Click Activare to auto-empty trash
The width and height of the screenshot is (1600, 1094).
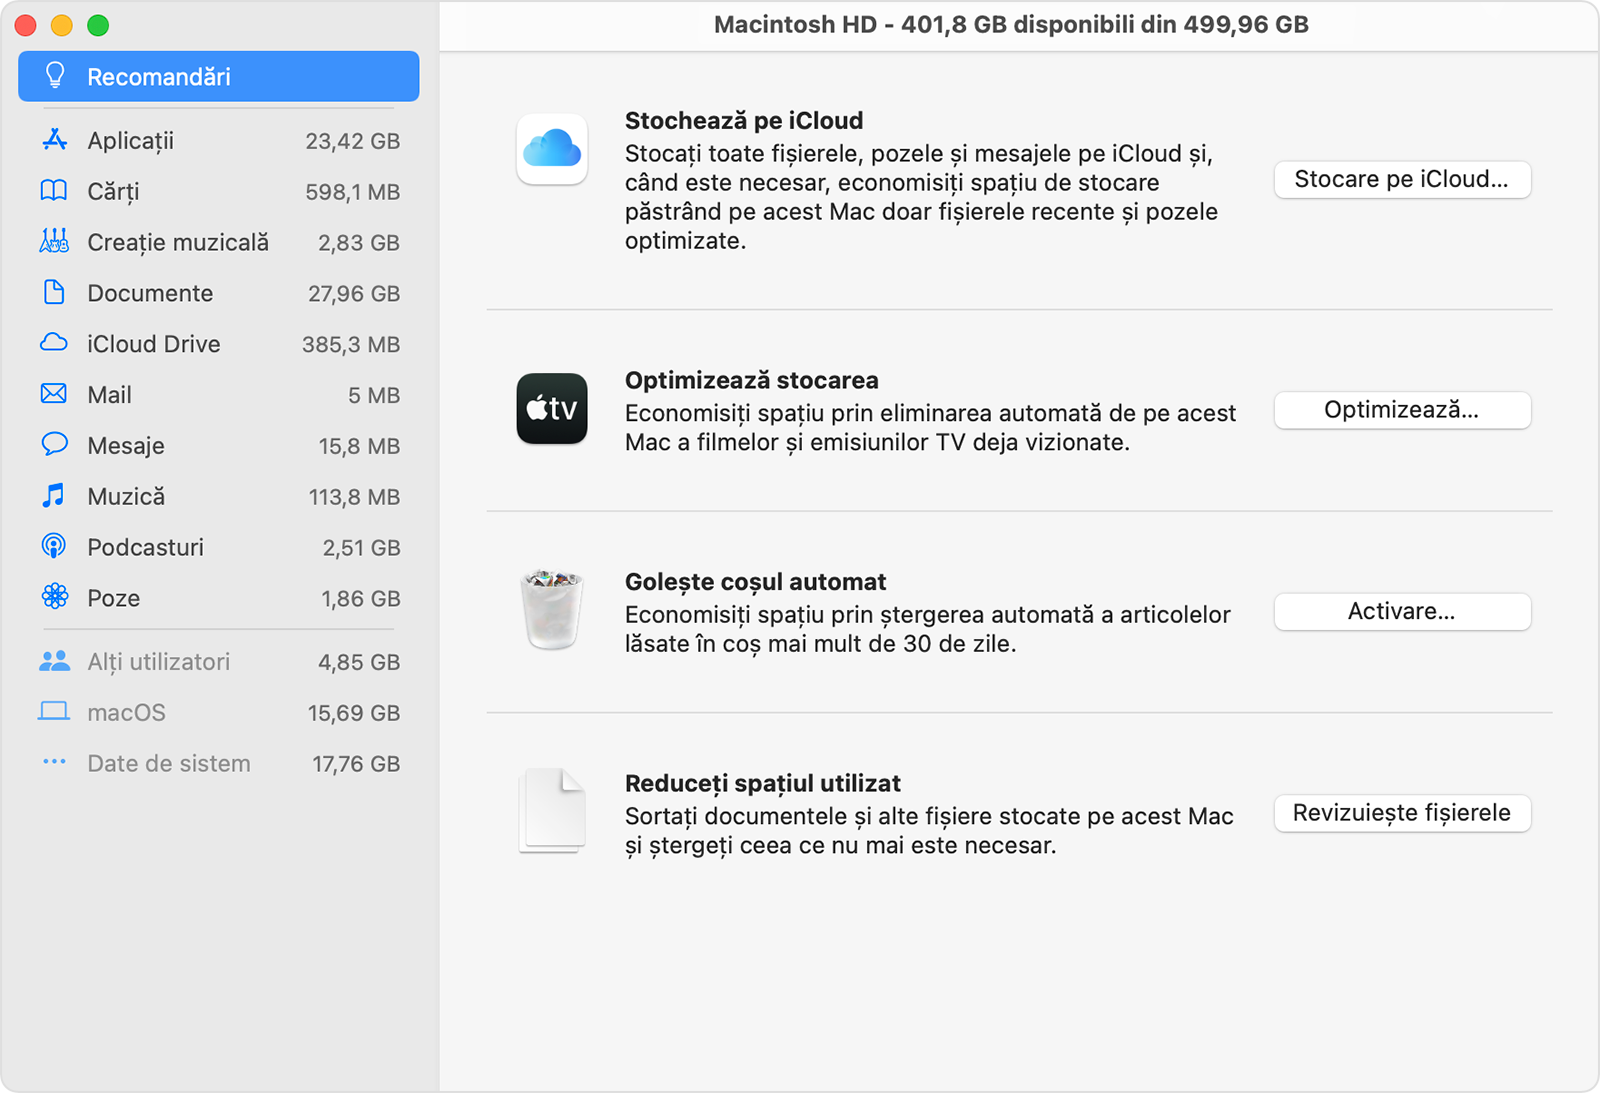(x=1401, y=612)
